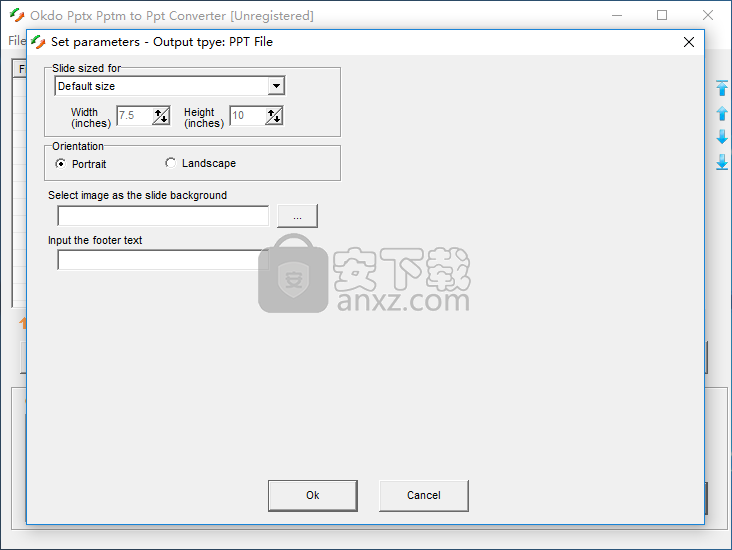This screenshot has width=732, height=550.
Task: Close the Set parameters dialog
Action: (x=689, y=42)
